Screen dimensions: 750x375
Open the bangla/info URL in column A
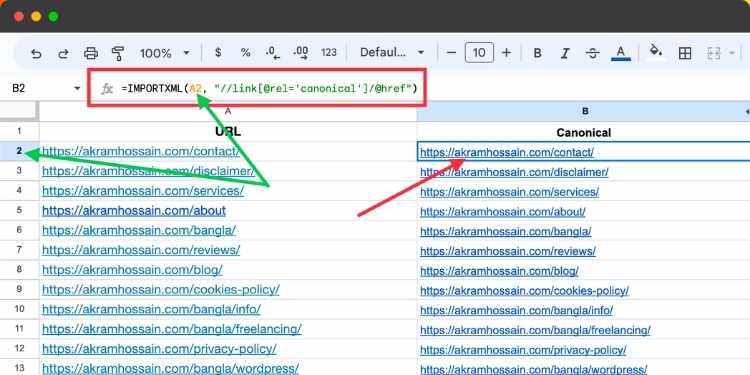pyautogui.click(x=151, y=309)
